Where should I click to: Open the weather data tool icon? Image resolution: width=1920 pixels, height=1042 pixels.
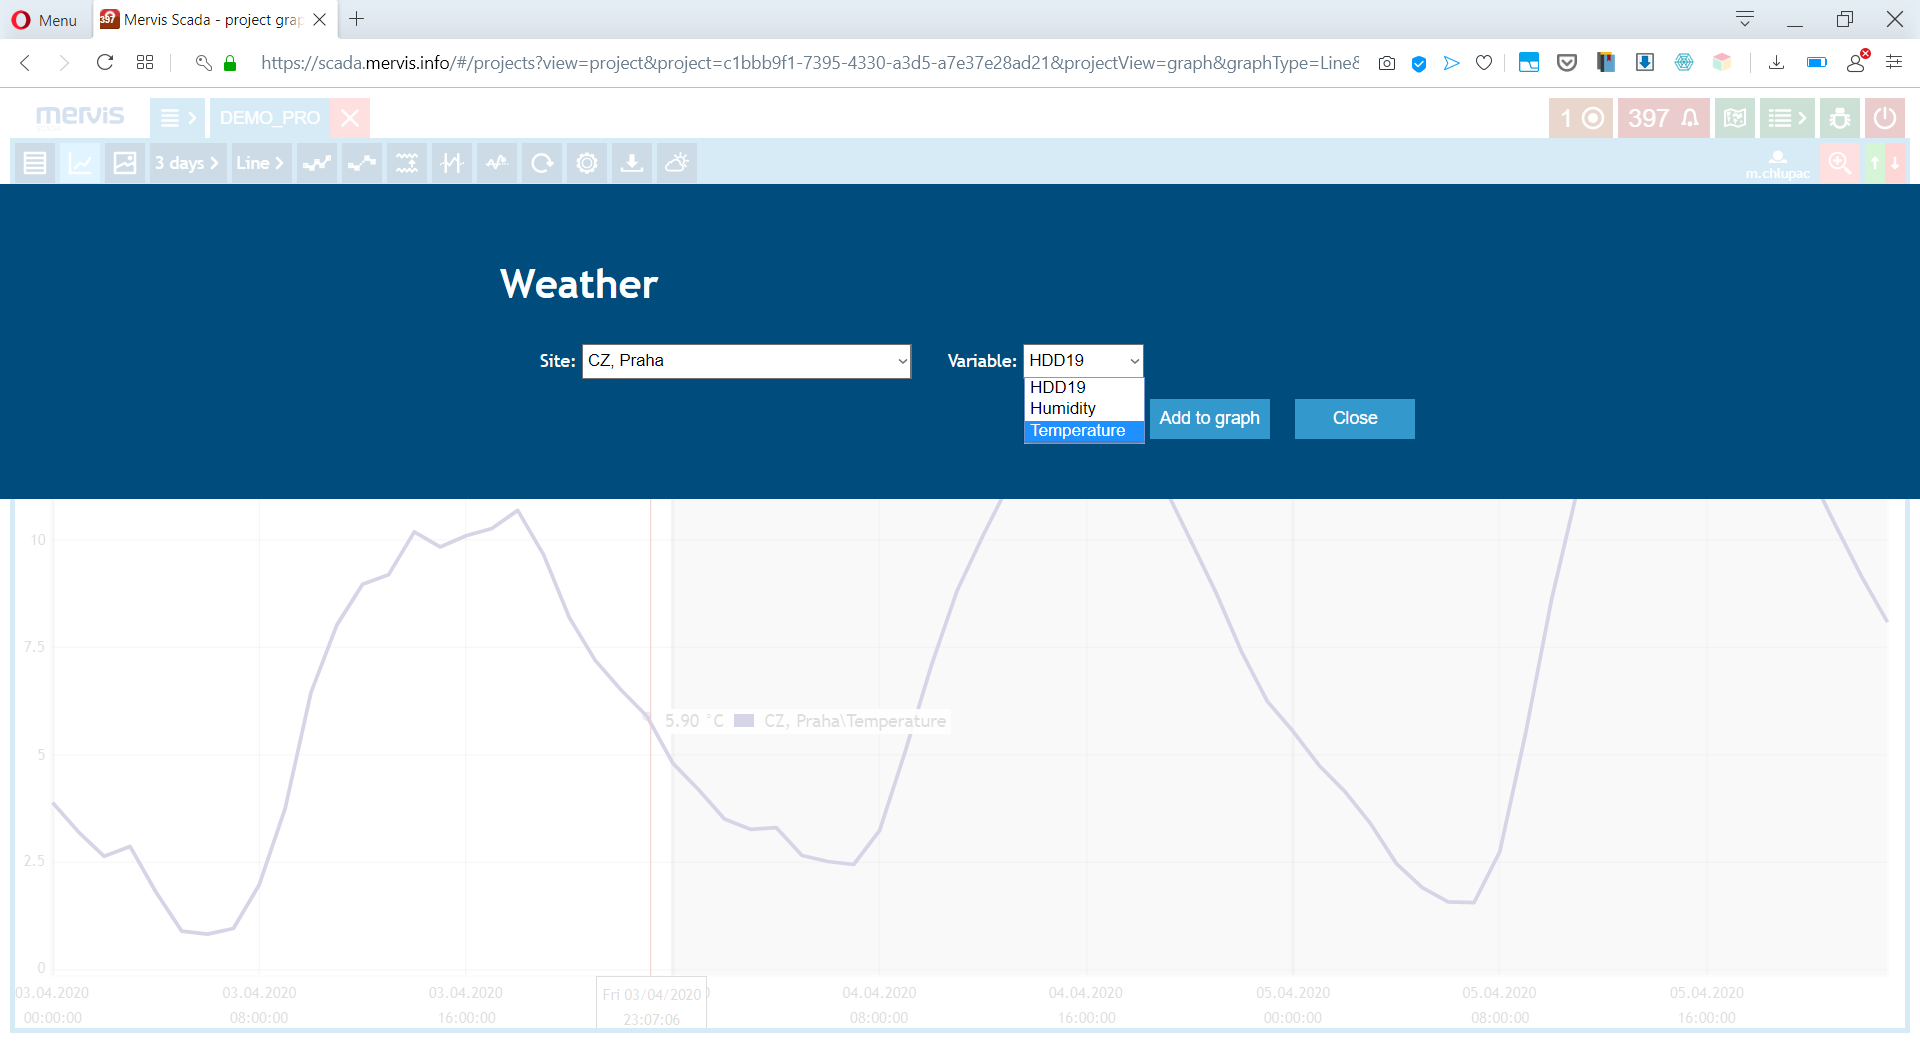(x=676, y=162)
